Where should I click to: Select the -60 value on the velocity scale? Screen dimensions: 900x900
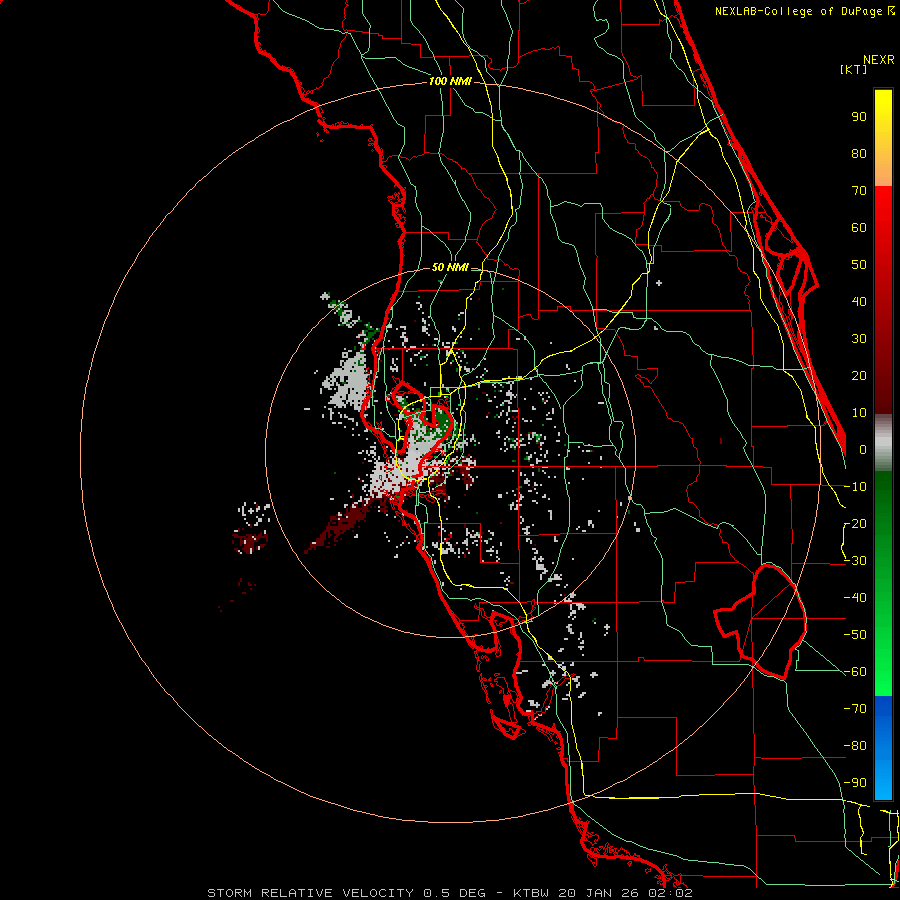pyautogui.click(x=855, y=672)
